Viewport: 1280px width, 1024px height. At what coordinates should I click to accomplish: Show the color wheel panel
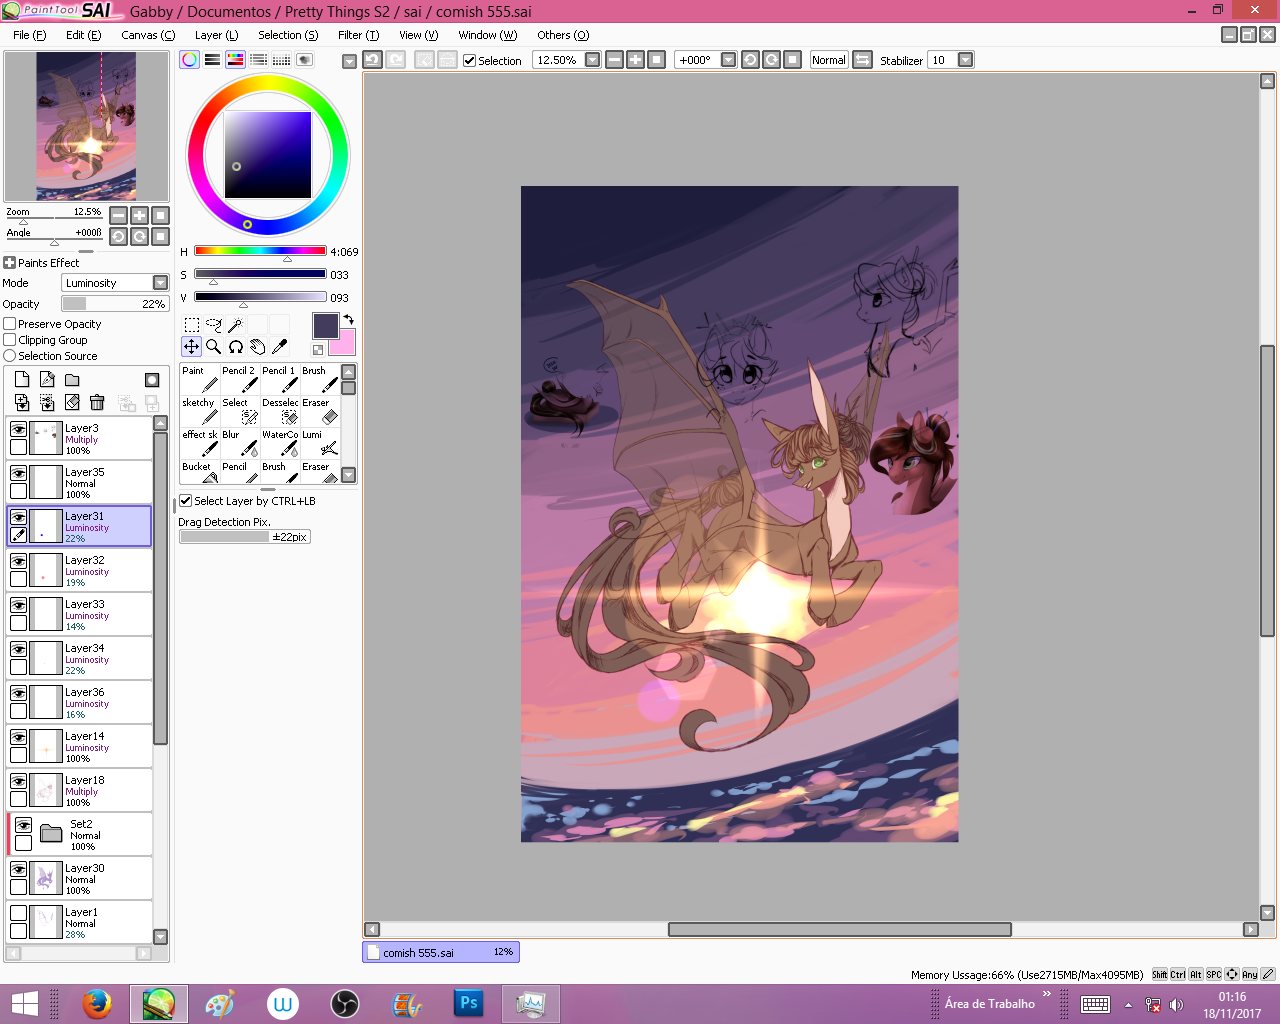189,60
